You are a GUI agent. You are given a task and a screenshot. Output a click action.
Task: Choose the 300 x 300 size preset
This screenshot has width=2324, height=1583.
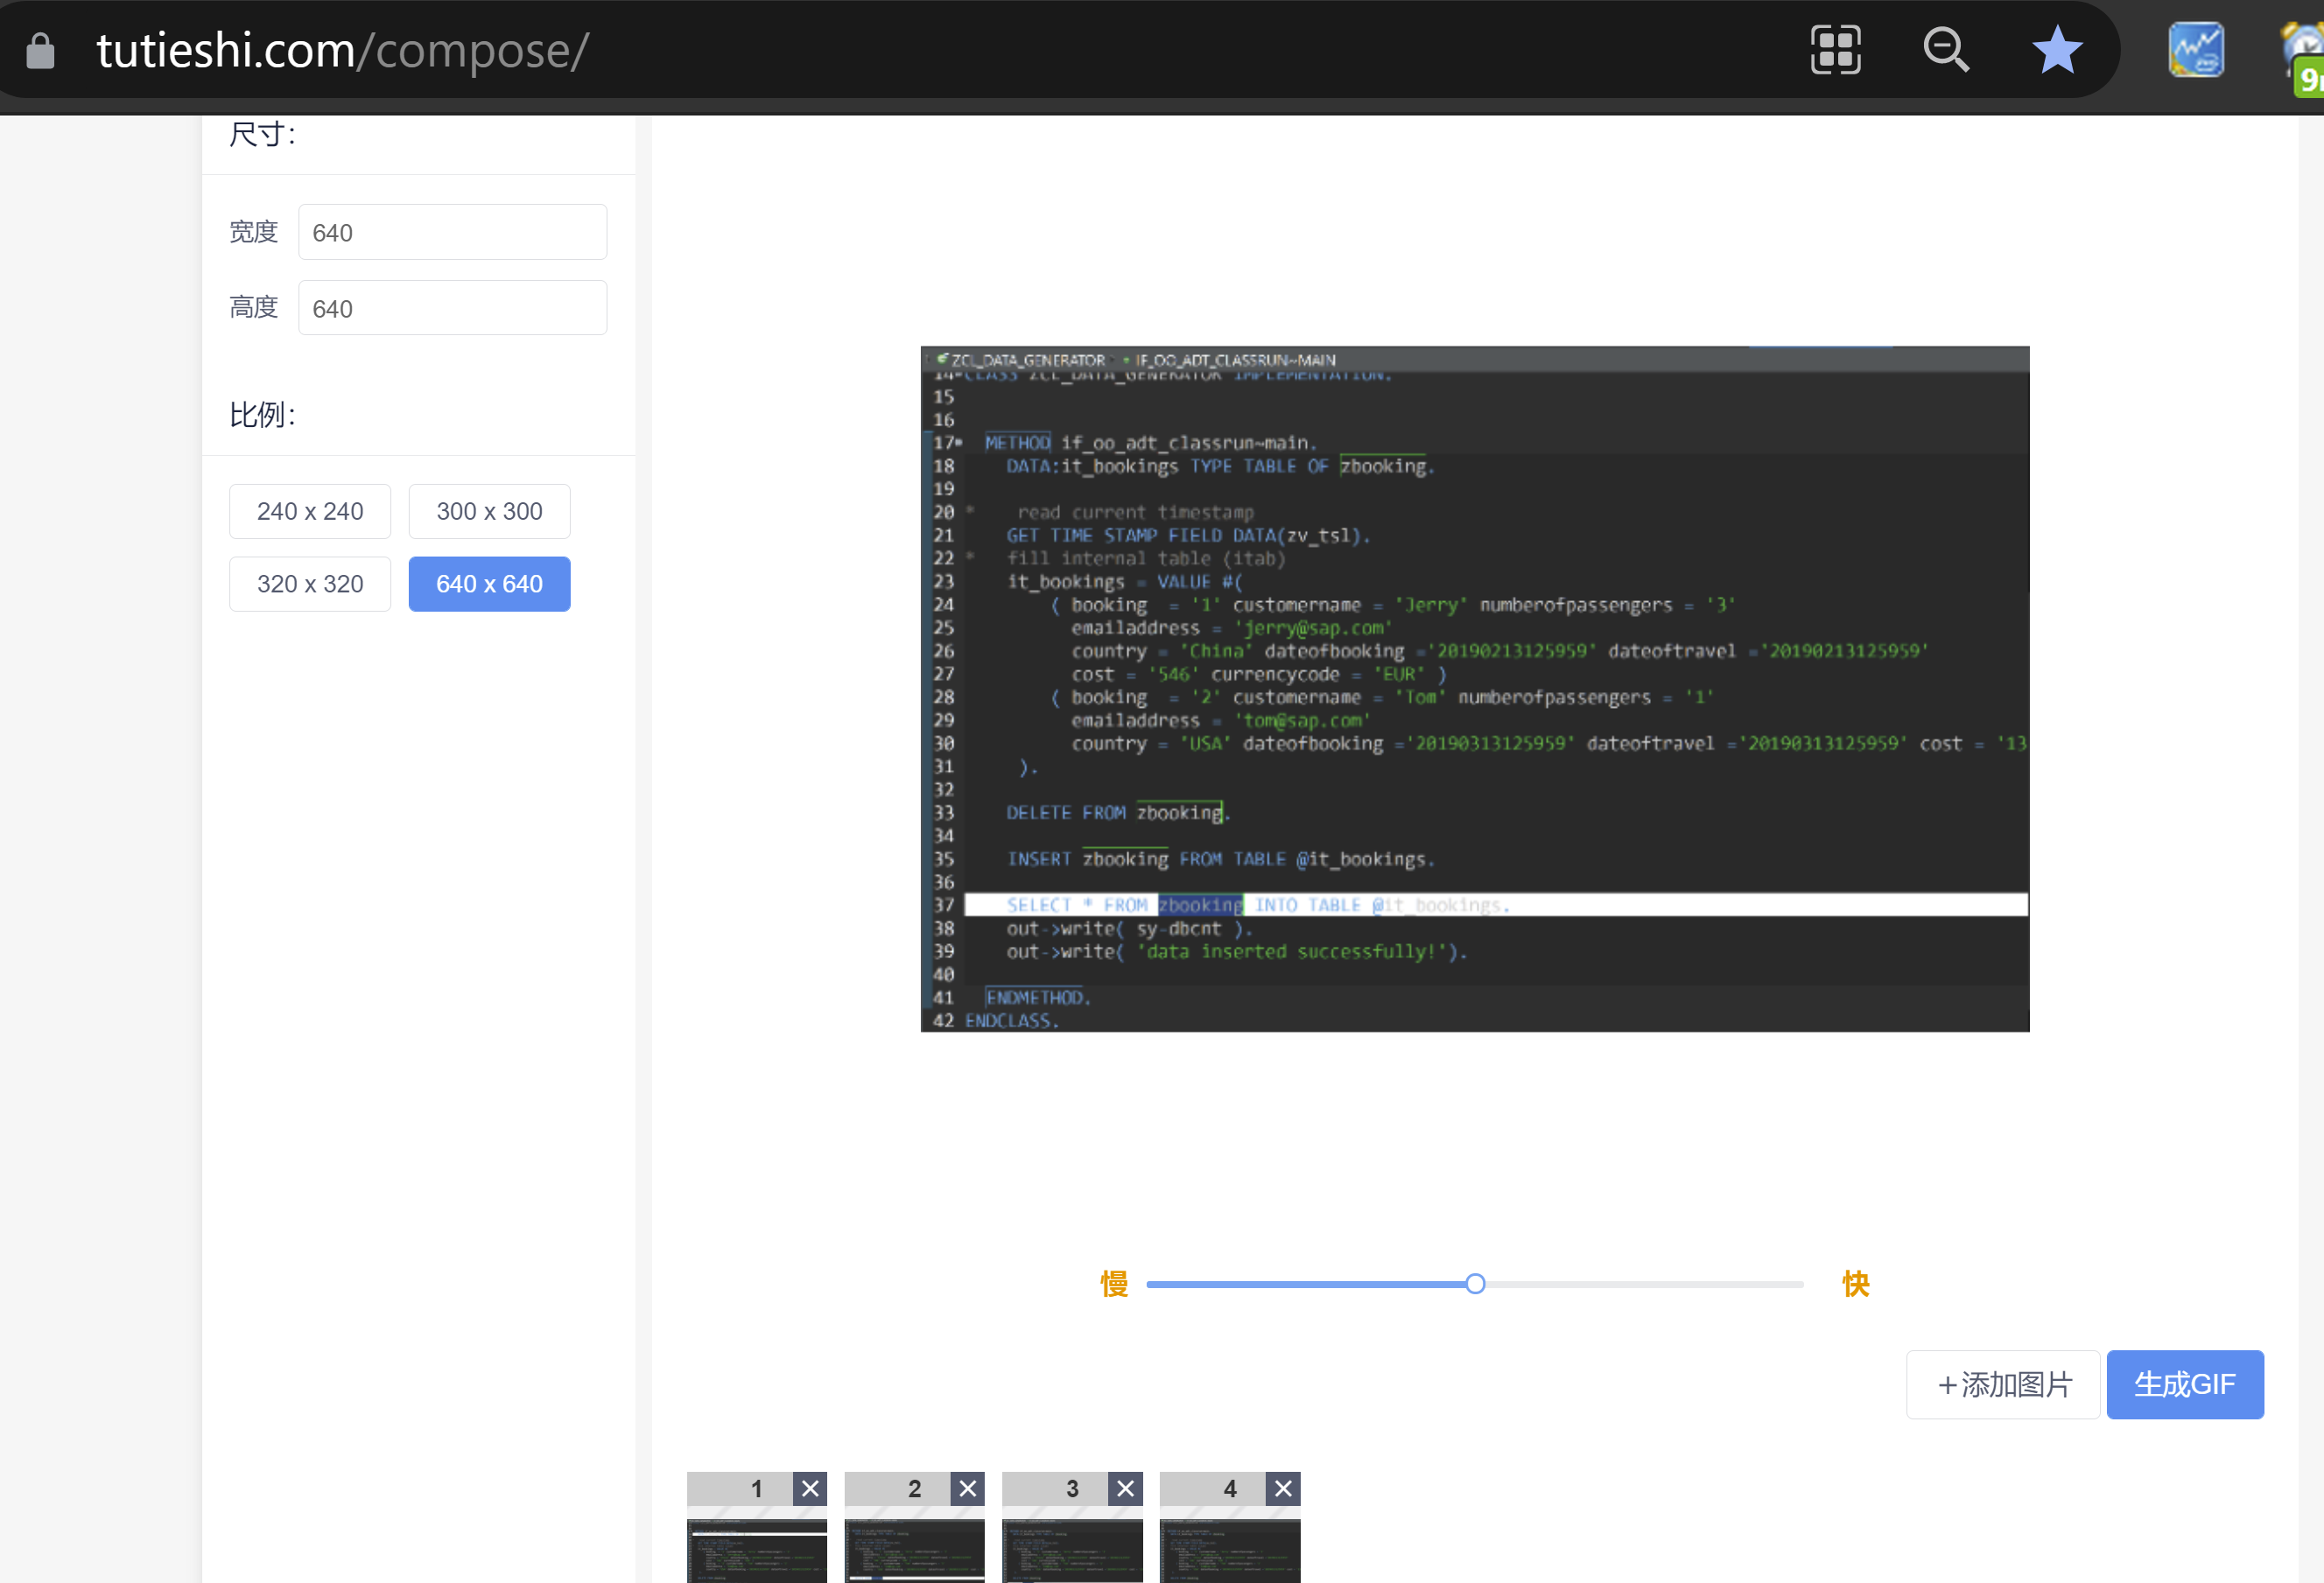489,511
